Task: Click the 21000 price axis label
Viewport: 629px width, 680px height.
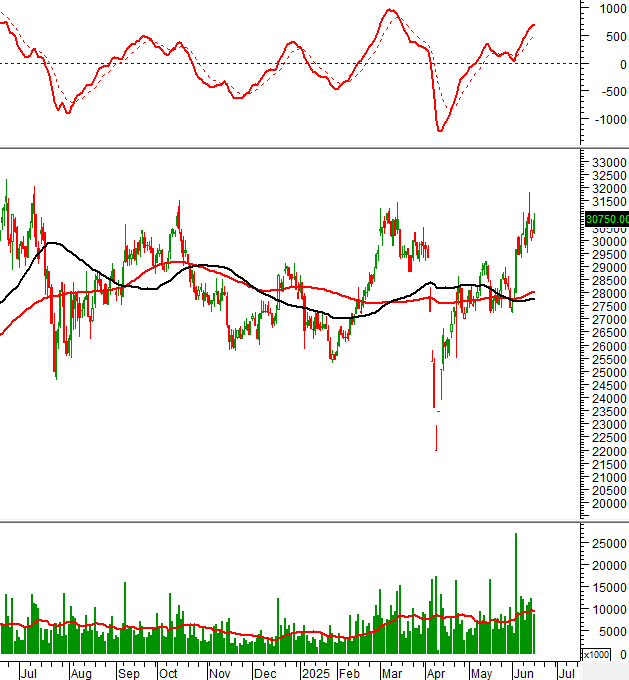Action: click(609, 477)
